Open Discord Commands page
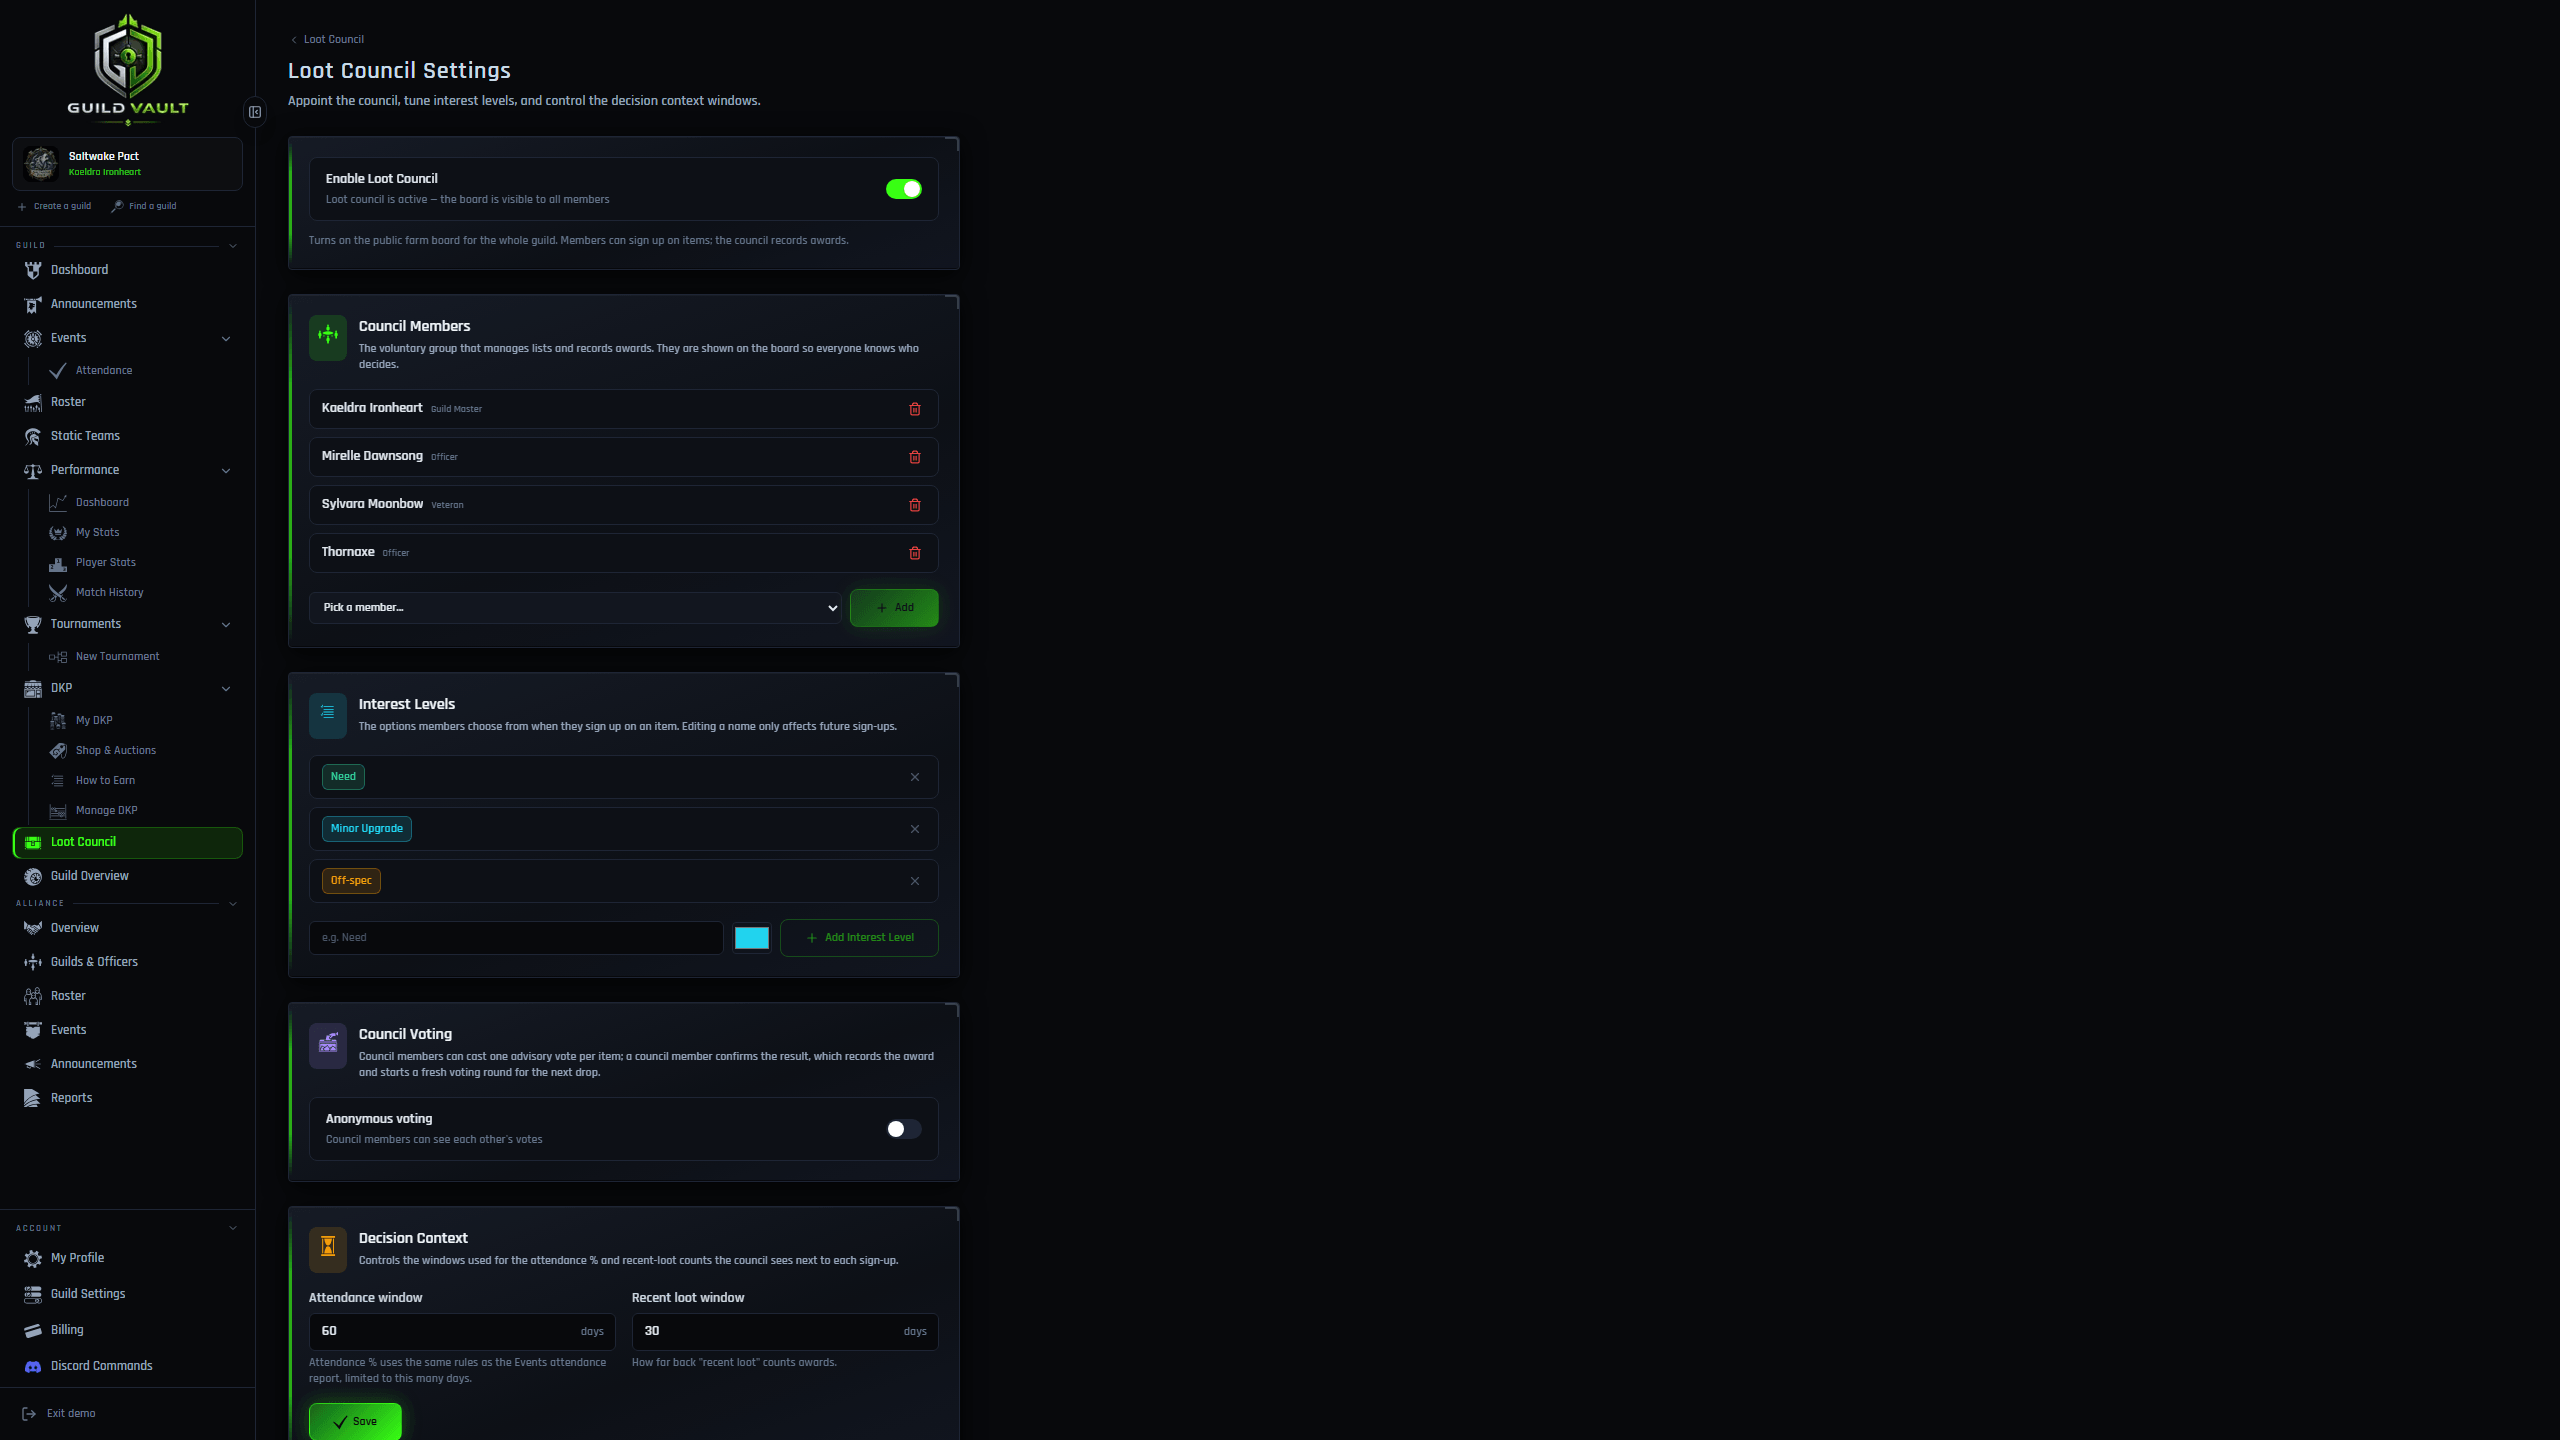The height and width of the screenshot is (1440, 2560). pos(127,1366)
